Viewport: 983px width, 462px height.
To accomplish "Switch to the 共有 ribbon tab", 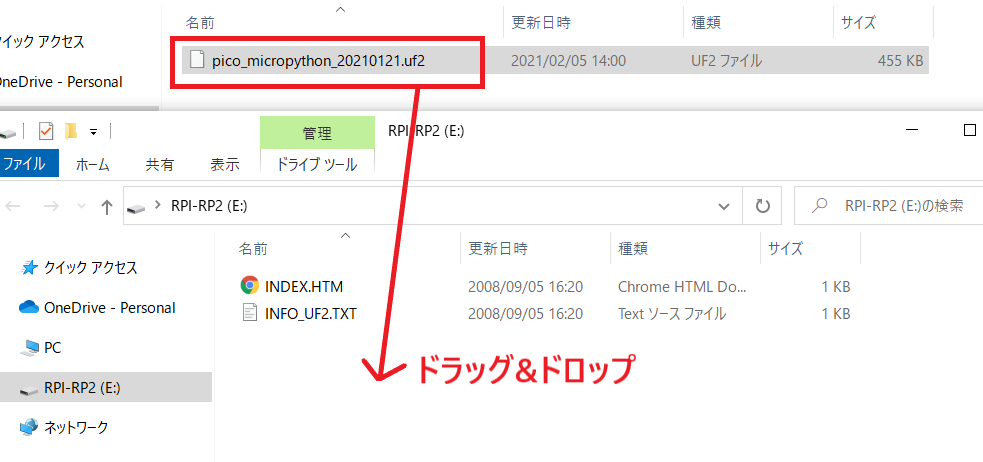I will tap(160, 165).
